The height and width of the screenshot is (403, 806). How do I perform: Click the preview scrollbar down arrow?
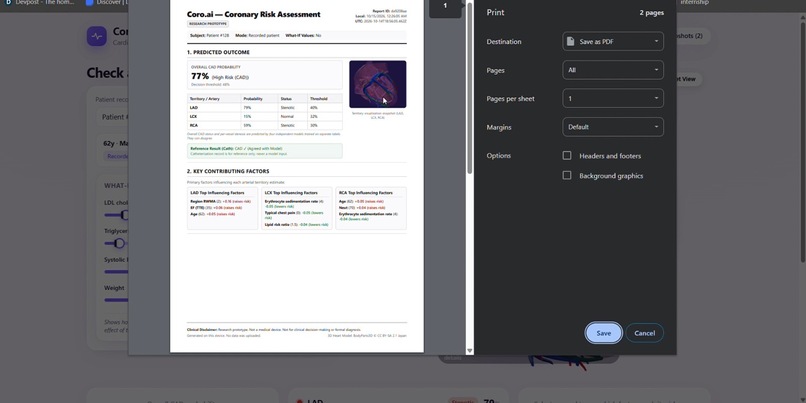469,351
